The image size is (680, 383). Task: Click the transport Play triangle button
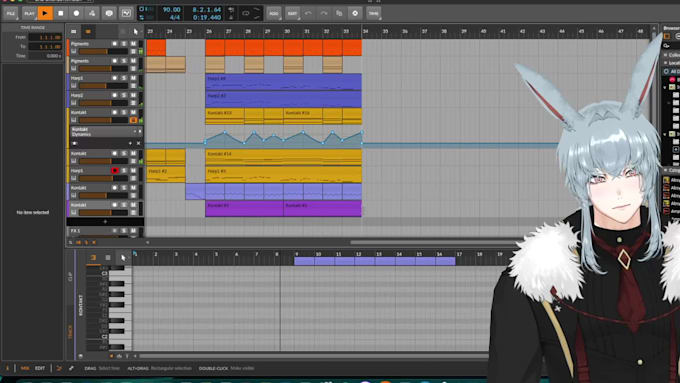tap(45, 13)
